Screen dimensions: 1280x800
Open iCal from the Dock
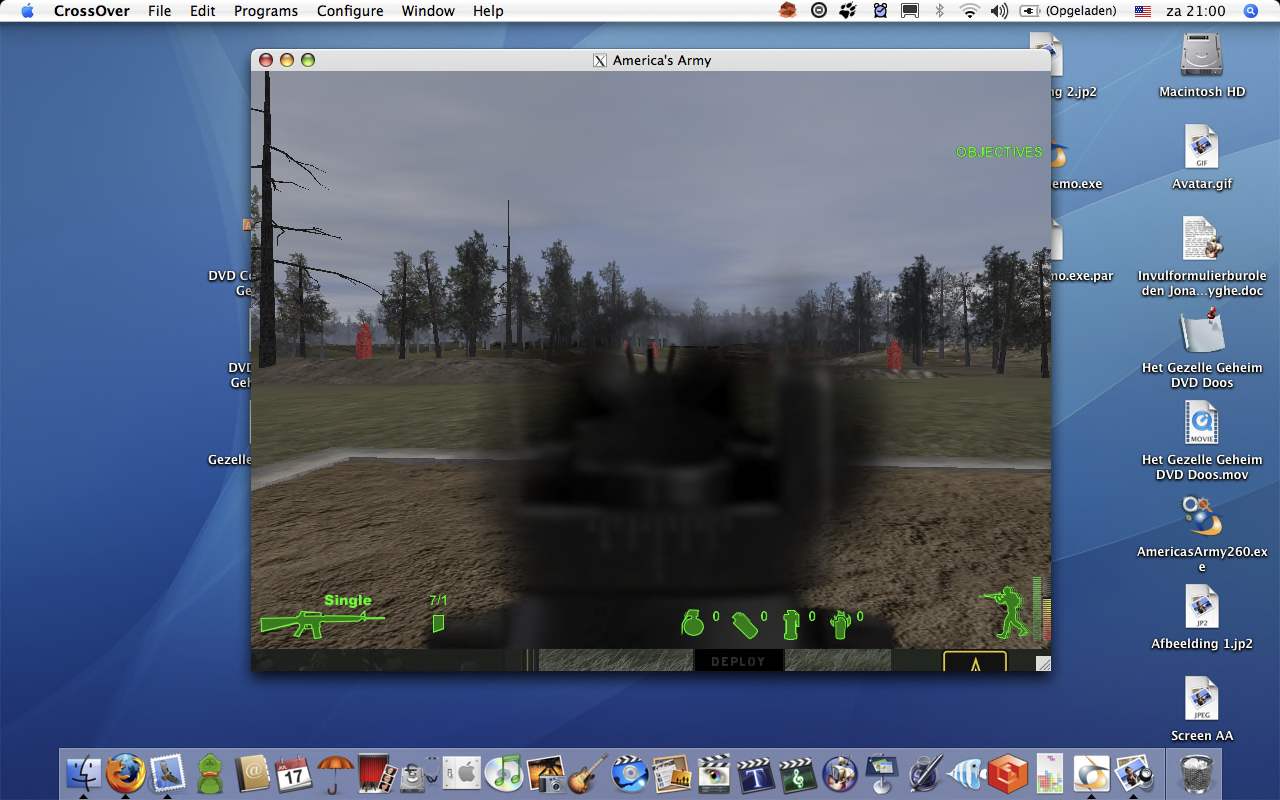pos(295,773)
